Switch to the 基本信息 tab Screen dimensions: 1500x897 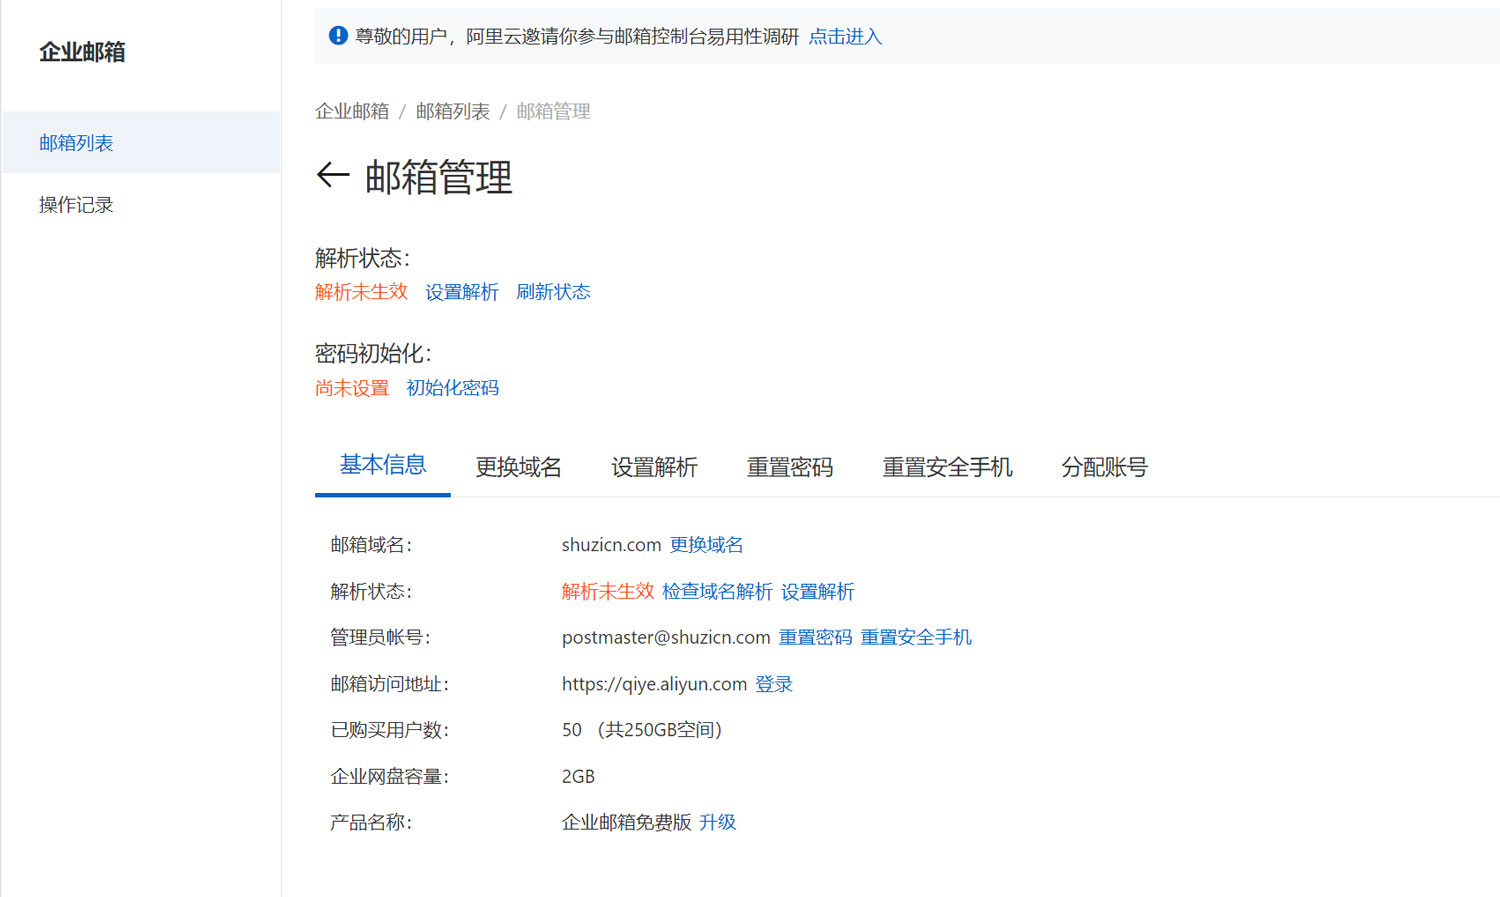(383, 465)
